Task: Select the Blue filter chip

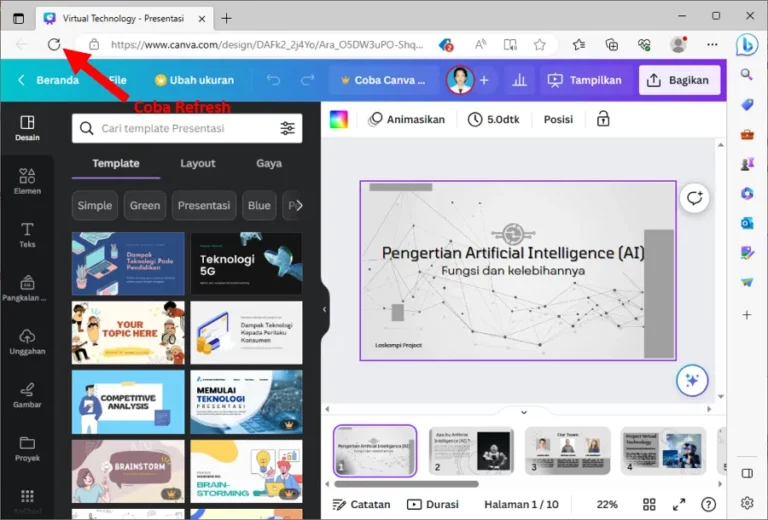Action: pyautogui.click(x=259, y=206)
